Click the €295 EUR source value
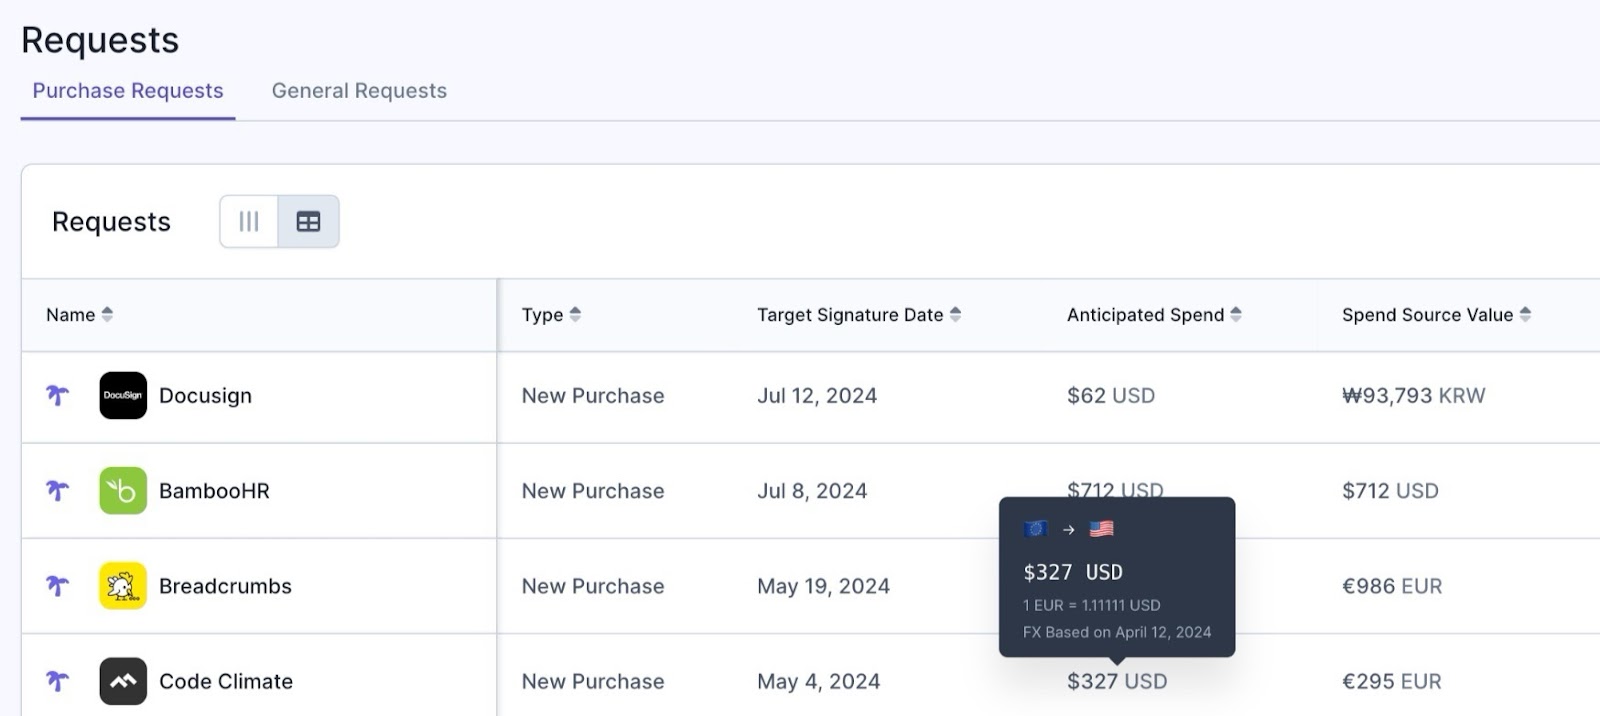Viewport: 1600px width, 716px height. click(1392, 681)
